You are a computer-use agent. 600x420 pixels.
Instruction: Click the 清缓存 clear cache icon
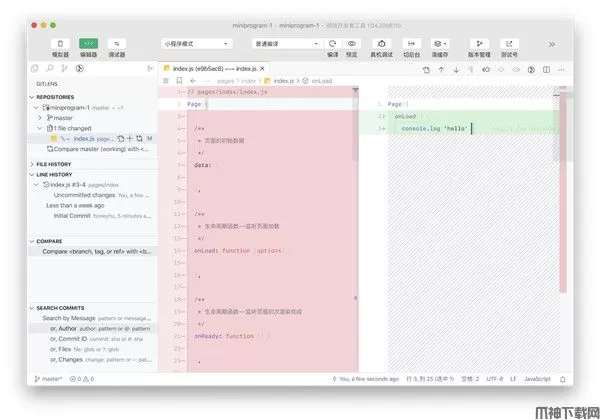[x=440, y=44]
